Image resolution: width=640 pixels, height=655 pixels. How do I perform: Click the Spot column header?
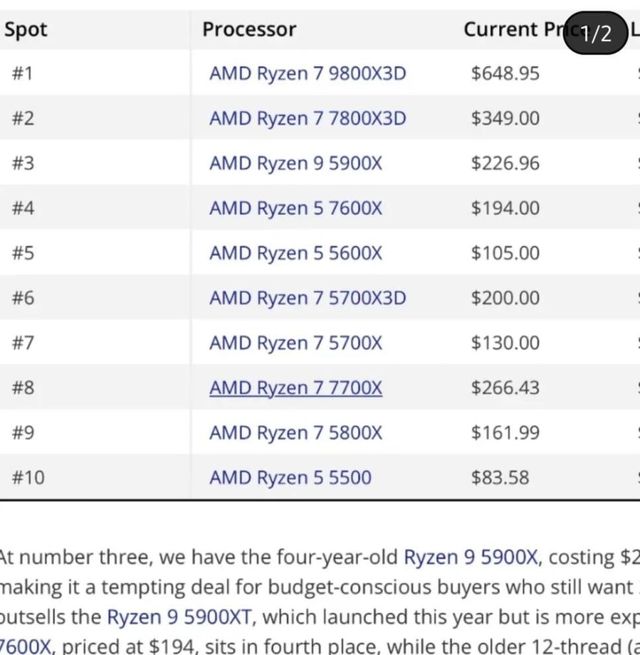[x=26, y=30]
